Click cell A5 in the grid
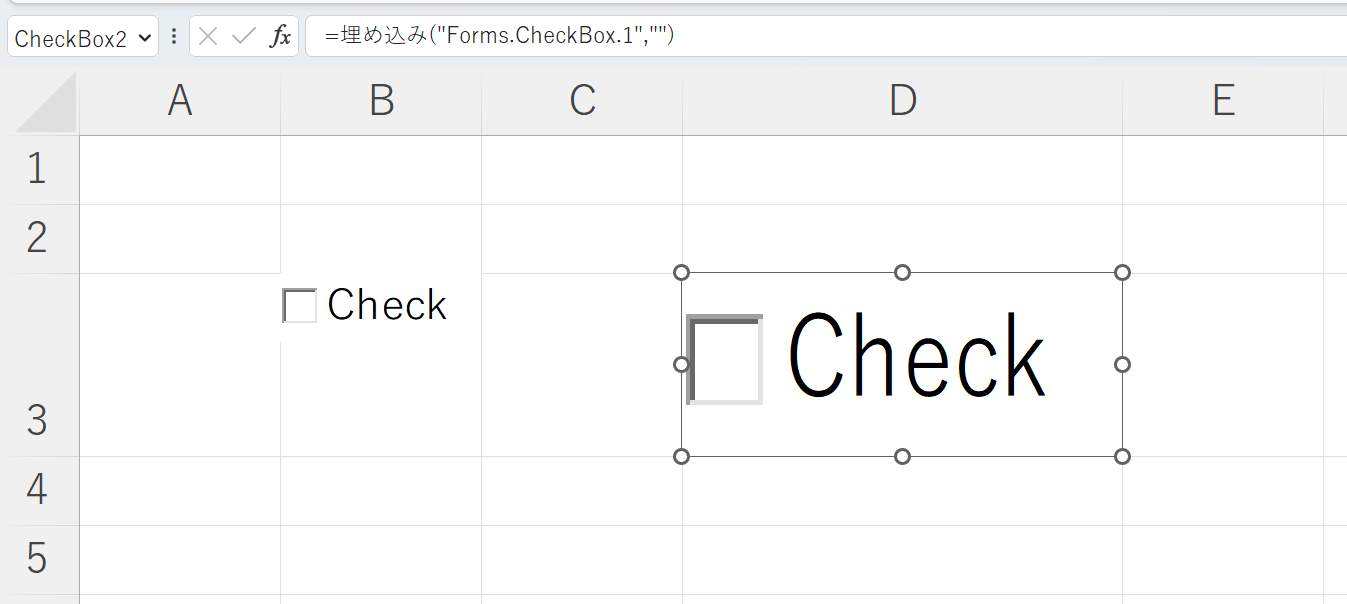The height and width of the screenshot is (604, 1347). click(180, 559)
